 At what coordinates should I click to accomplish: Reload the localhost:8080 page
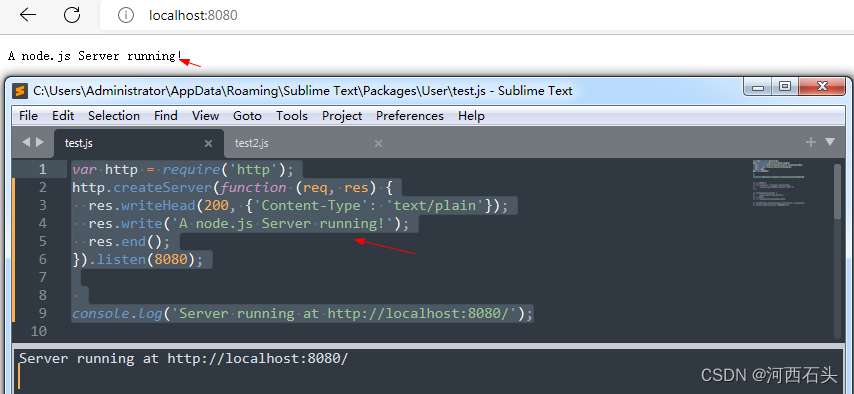pos(72,15)
